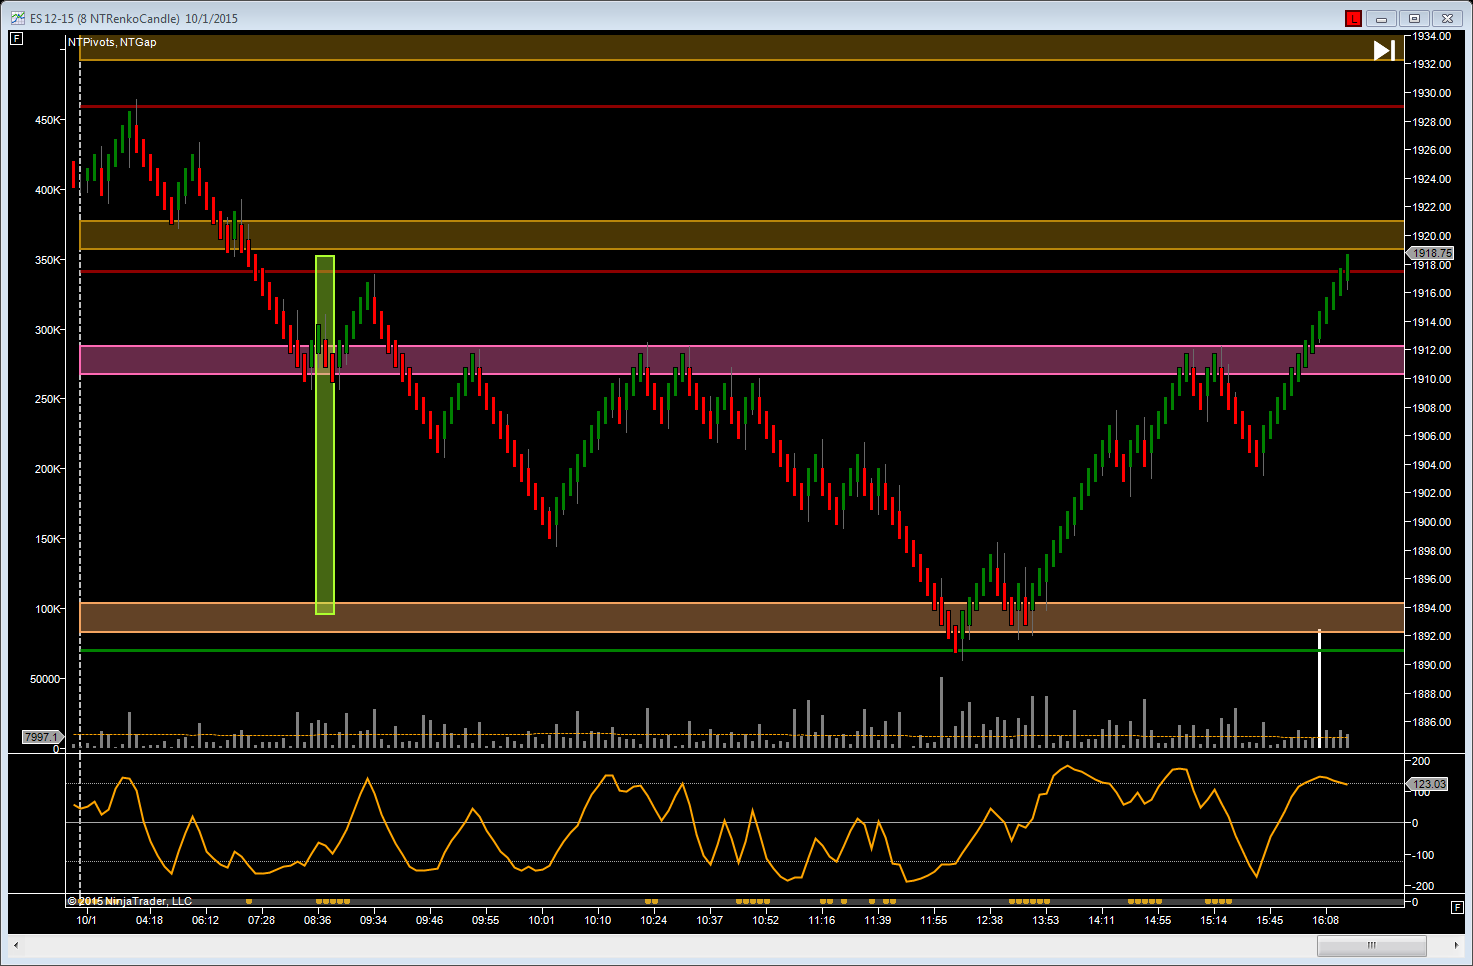Click the 200 oscillator scale label
The width and height of the screenshot is (1473, 966).
click(1421, 761)
